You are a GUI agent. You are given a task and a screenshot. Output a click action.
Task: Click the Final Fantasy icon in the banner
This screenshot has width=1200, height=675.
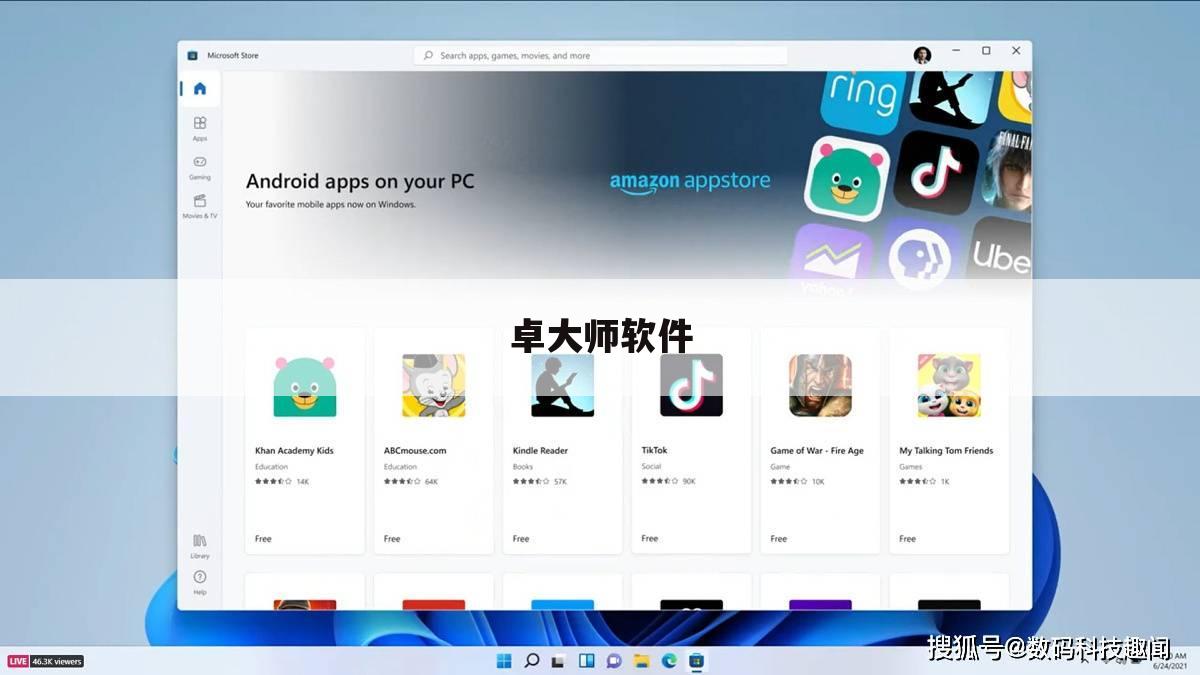click(1008, 170)
